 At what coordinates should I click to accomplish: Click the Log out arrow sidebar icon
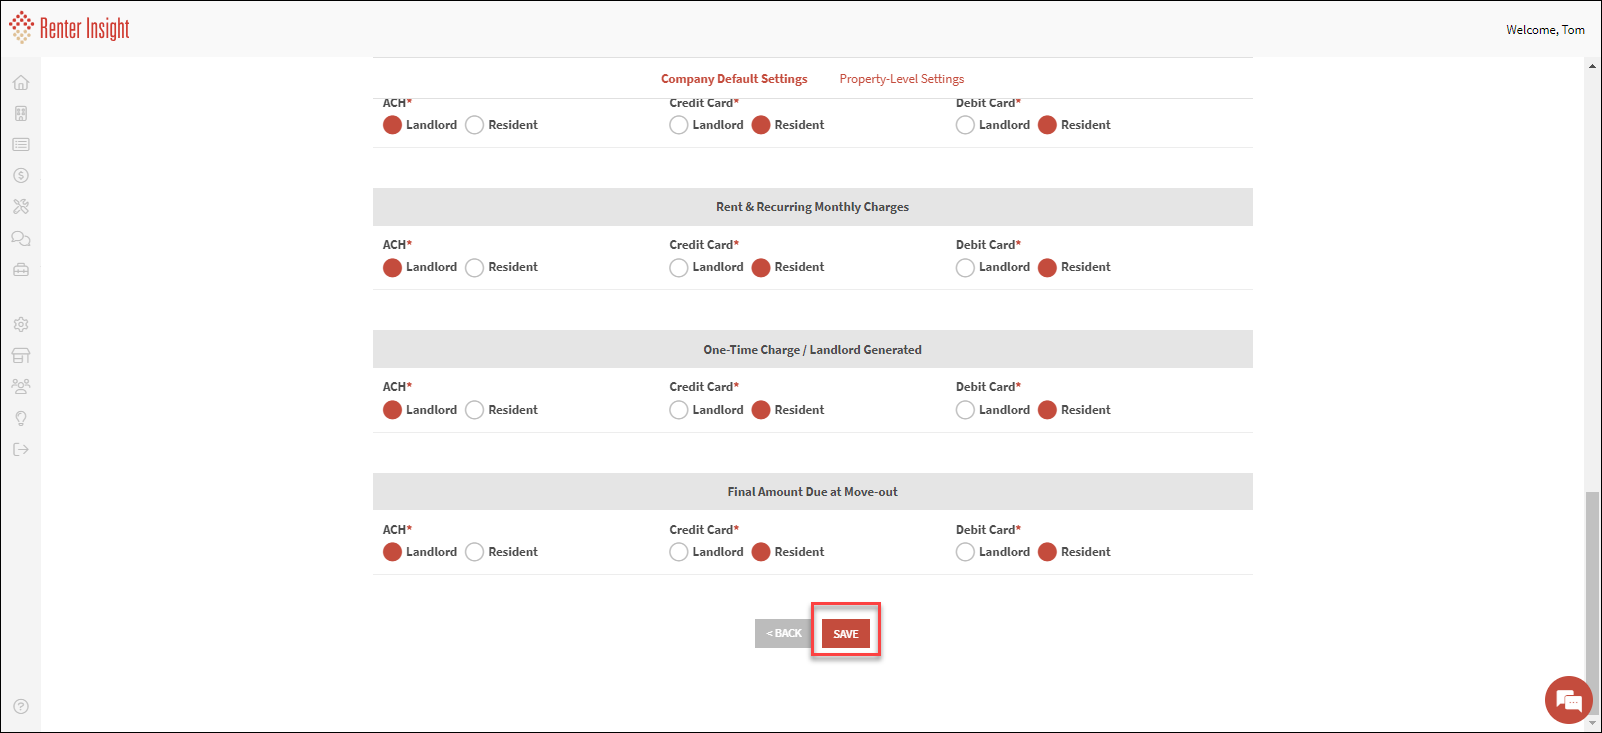pos(21,449)
